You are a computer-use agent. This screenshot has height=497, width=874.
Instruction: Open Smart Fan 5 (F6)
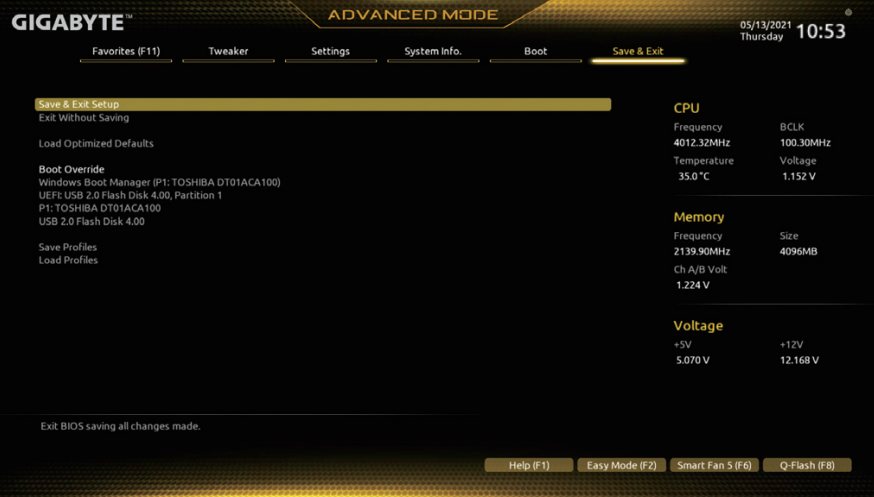[714, 465]
